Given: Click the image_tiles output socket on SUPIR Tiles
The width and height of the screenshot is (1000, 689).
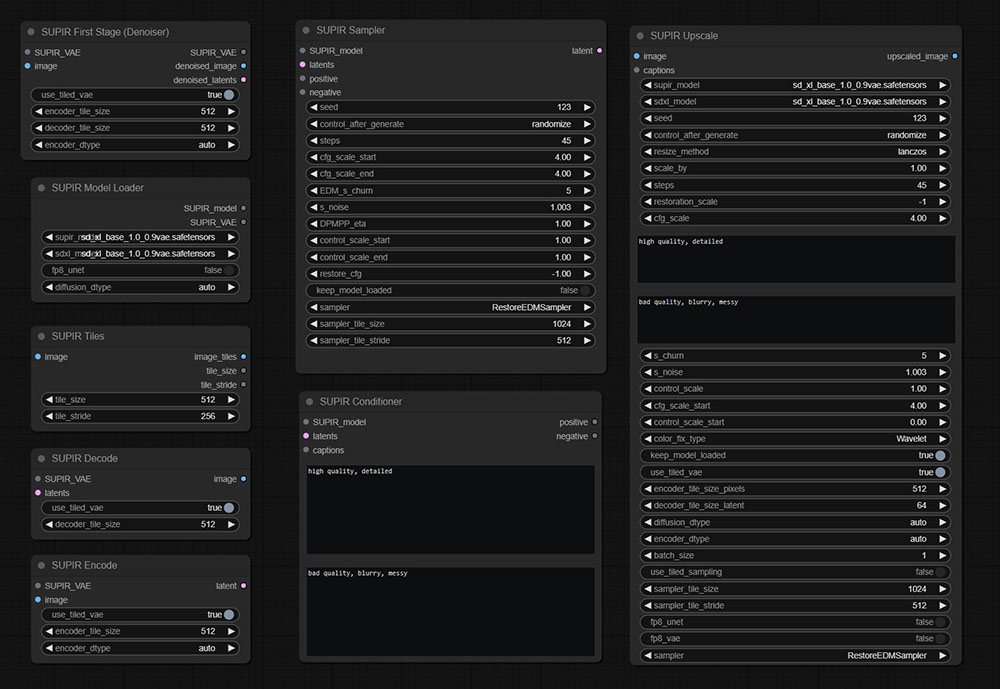Looking at the screenshot, I should point(244,357).
